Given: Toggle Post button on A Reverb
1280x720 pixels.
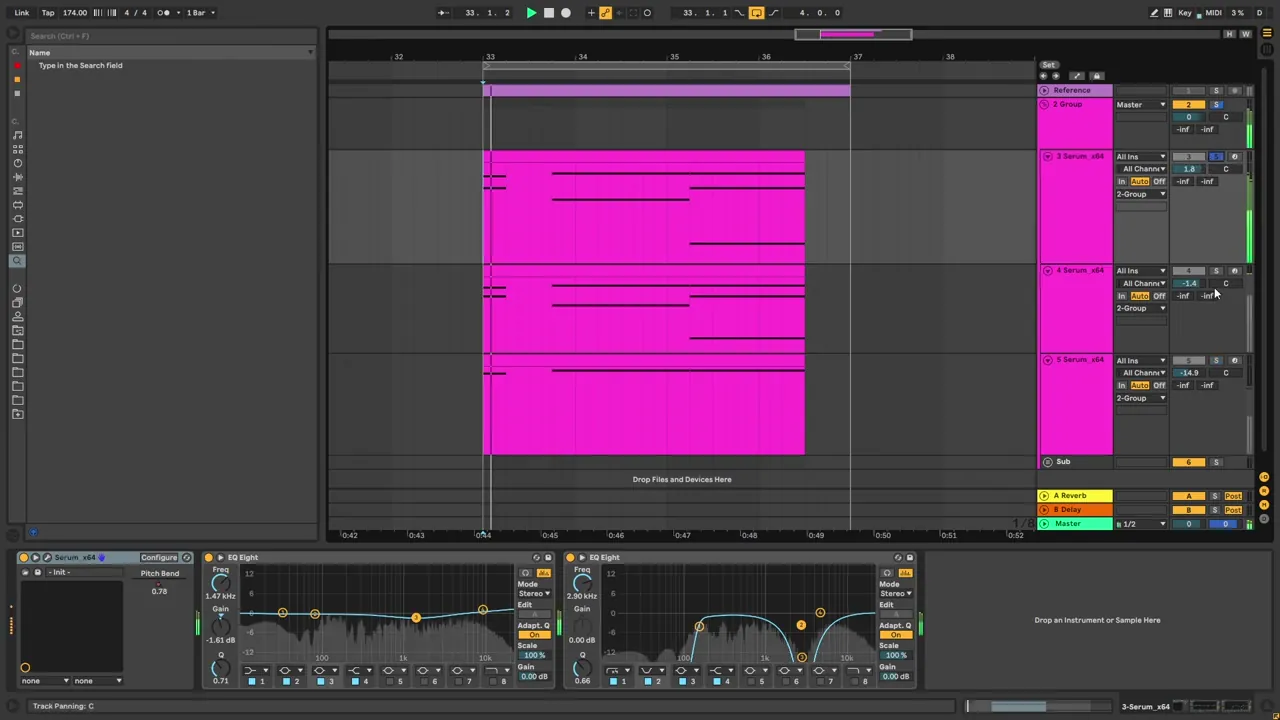Looking at the screenshot, I should [1233, 496].
